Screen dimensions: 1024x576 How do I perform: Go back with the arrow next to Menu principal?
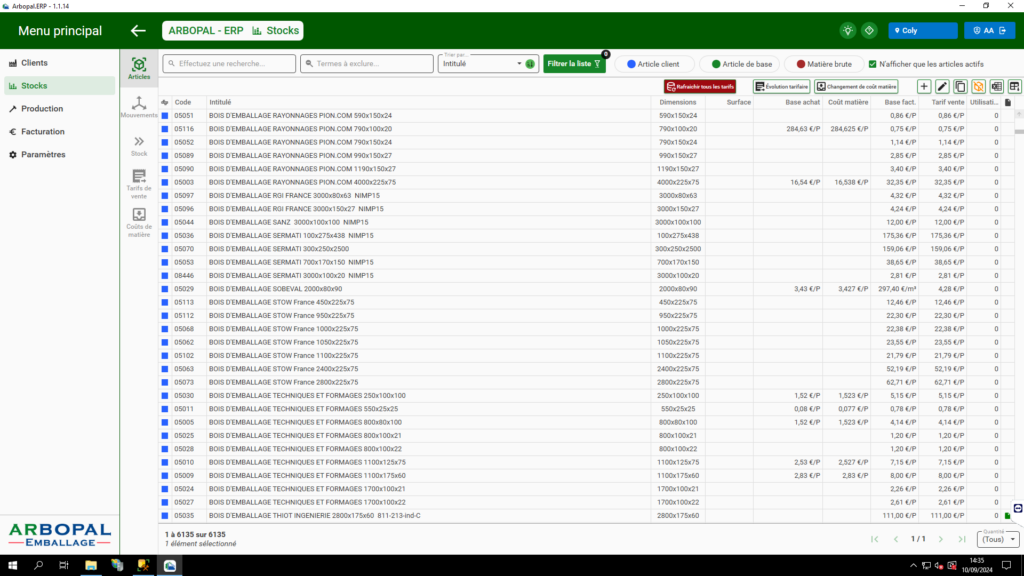(x=138, y=31)
